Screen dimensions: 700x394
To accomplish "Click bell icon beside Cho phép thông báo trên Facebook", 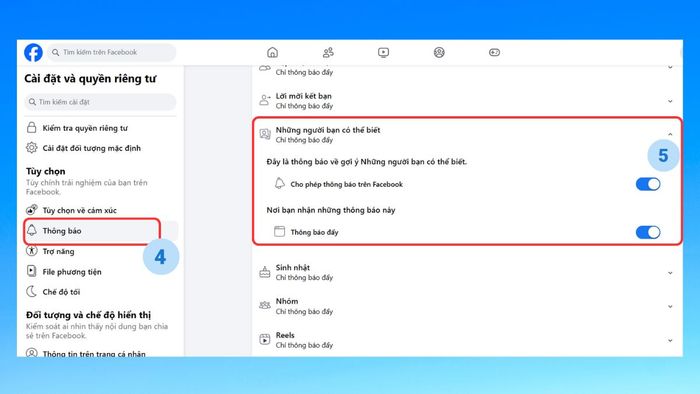I will tap(279, 183).
